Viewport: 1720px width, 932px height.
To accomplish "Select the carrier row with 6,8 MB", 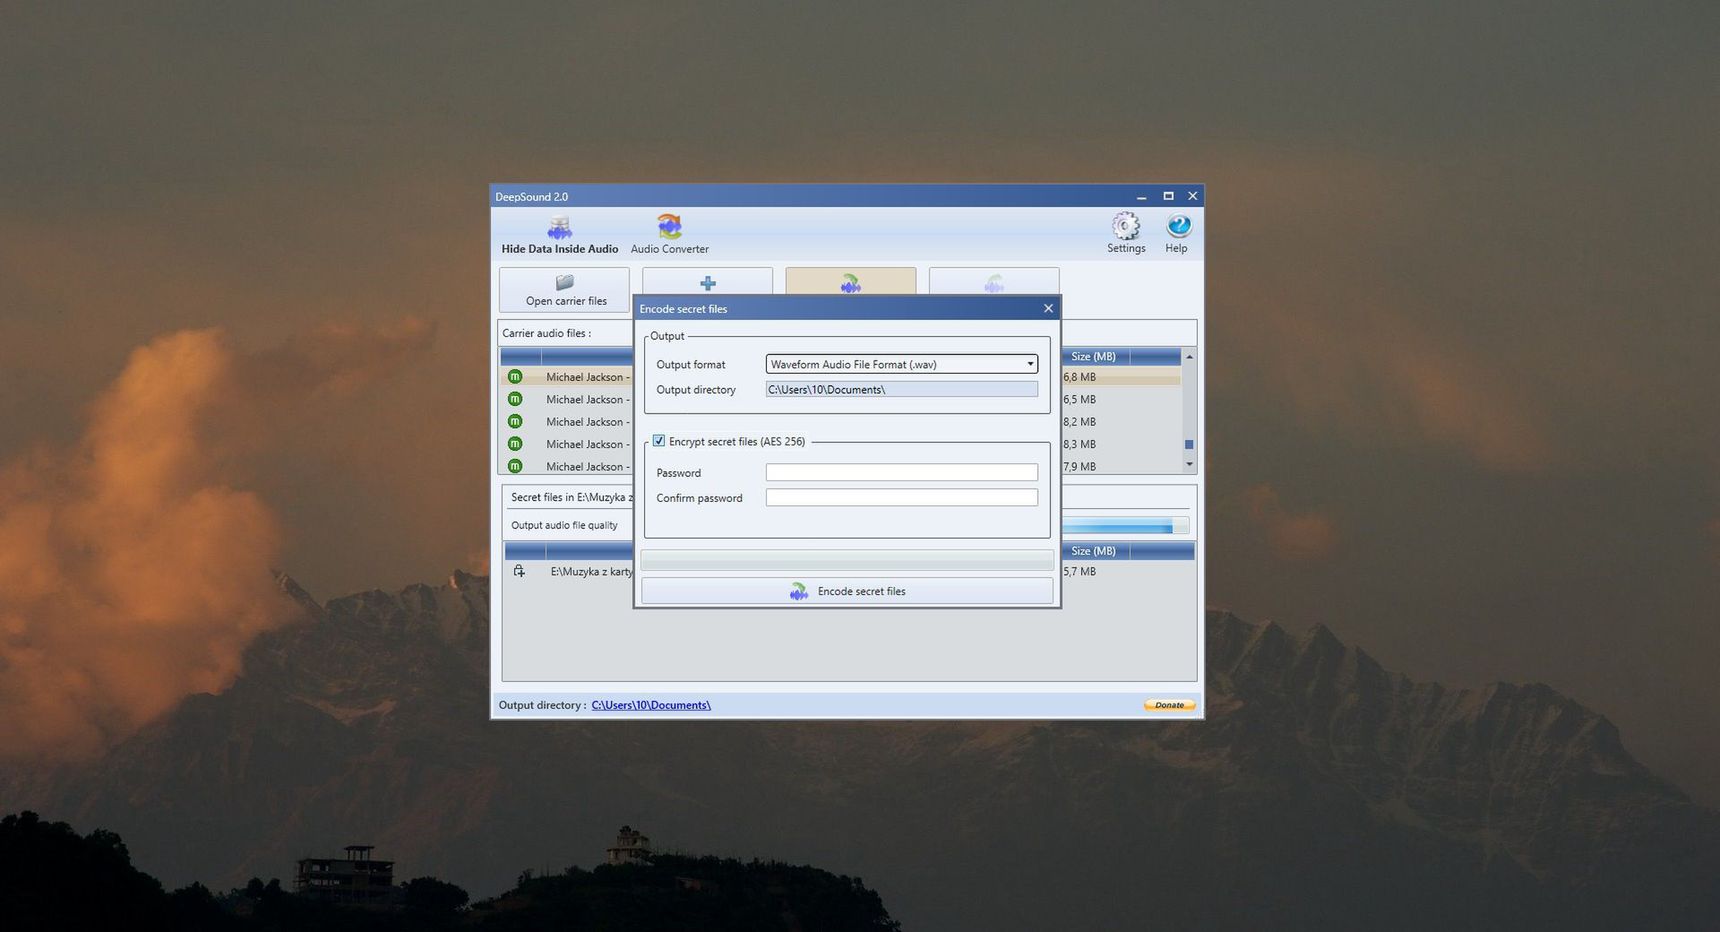I will click(x=840, y=377).
